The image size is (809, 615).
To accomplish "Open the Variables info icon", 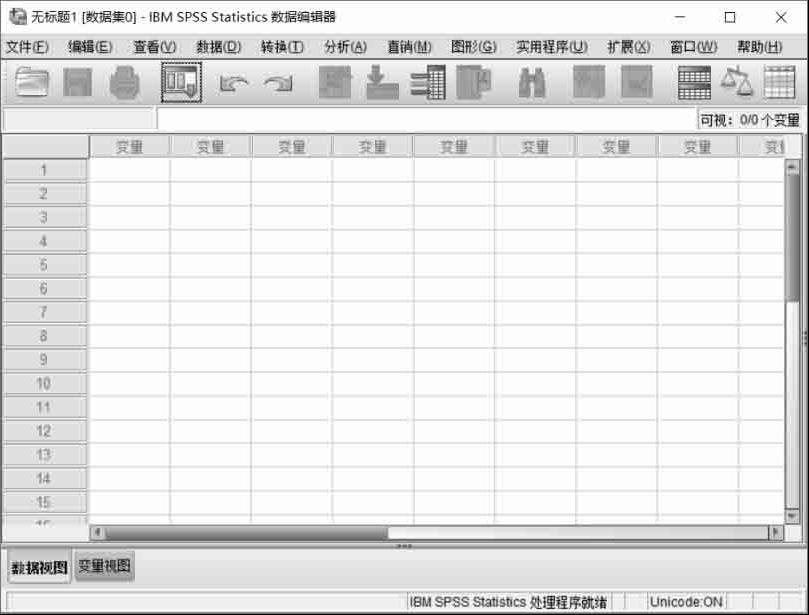I will 428,82.
